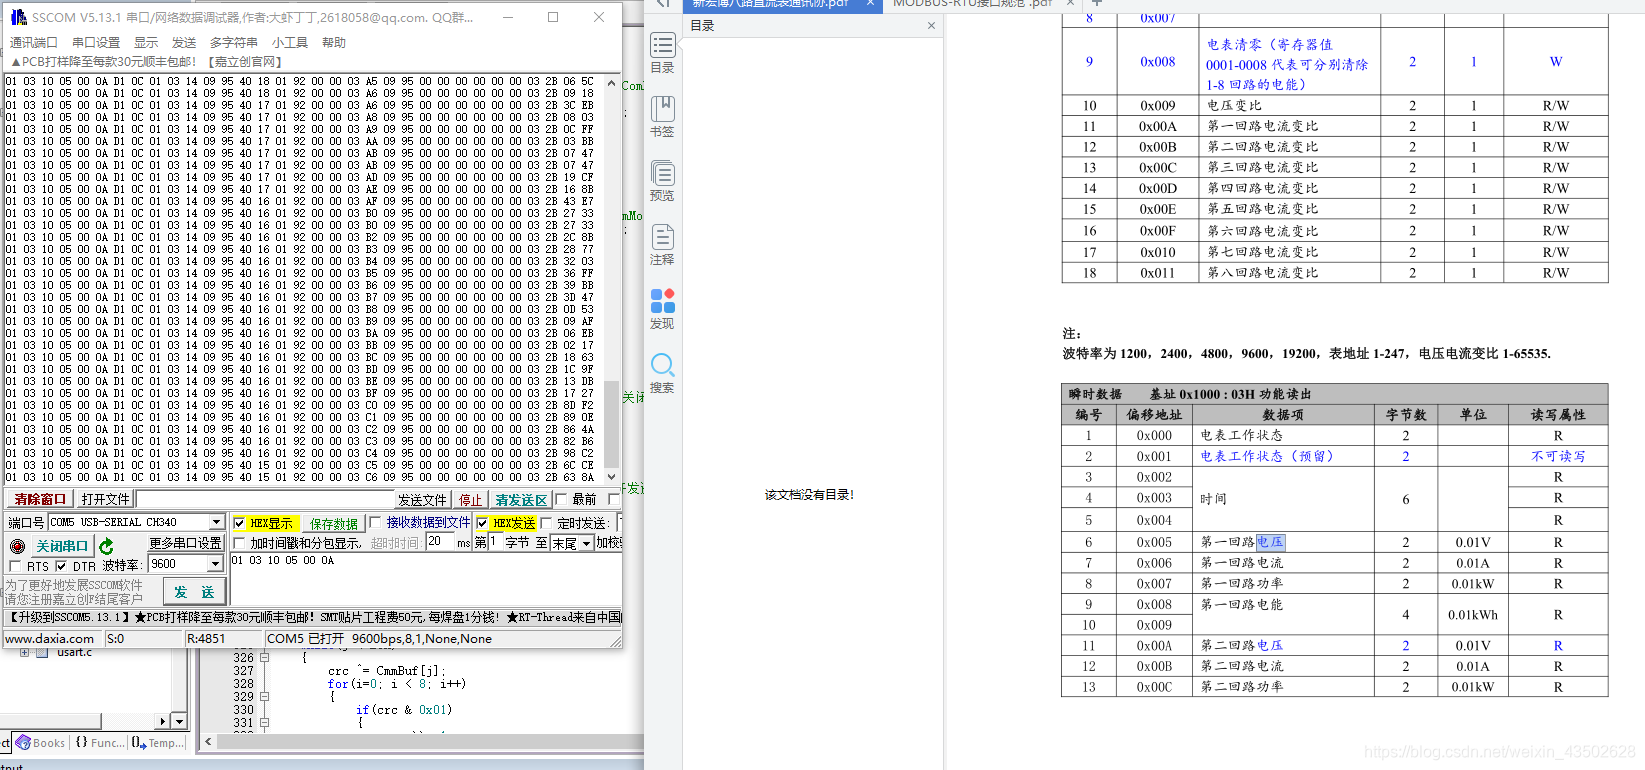Image resolution: width=1645 pixels, height=770 pixels.
Task: Open the 书签 bookmarks panel icon
Action: (662, 109)
